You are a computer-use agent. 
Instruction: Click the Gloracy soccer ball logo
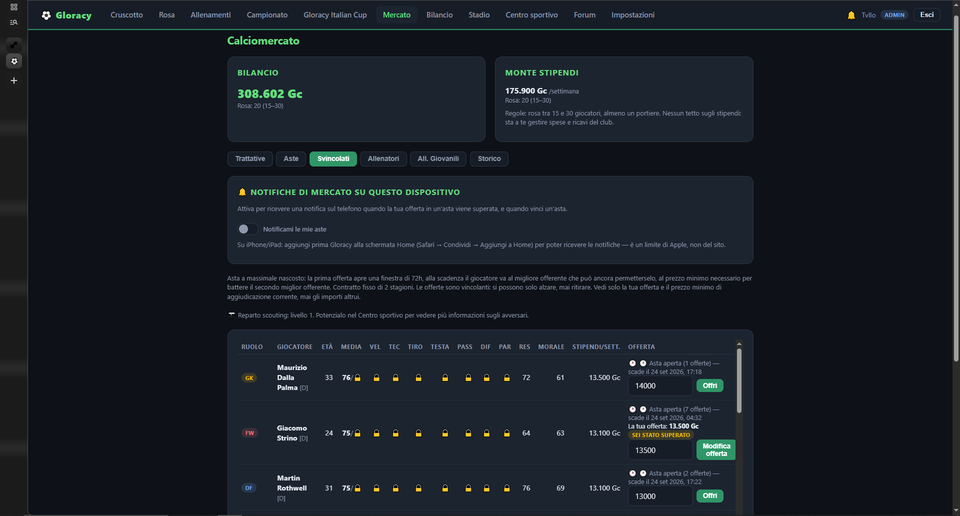click(46, 15)
